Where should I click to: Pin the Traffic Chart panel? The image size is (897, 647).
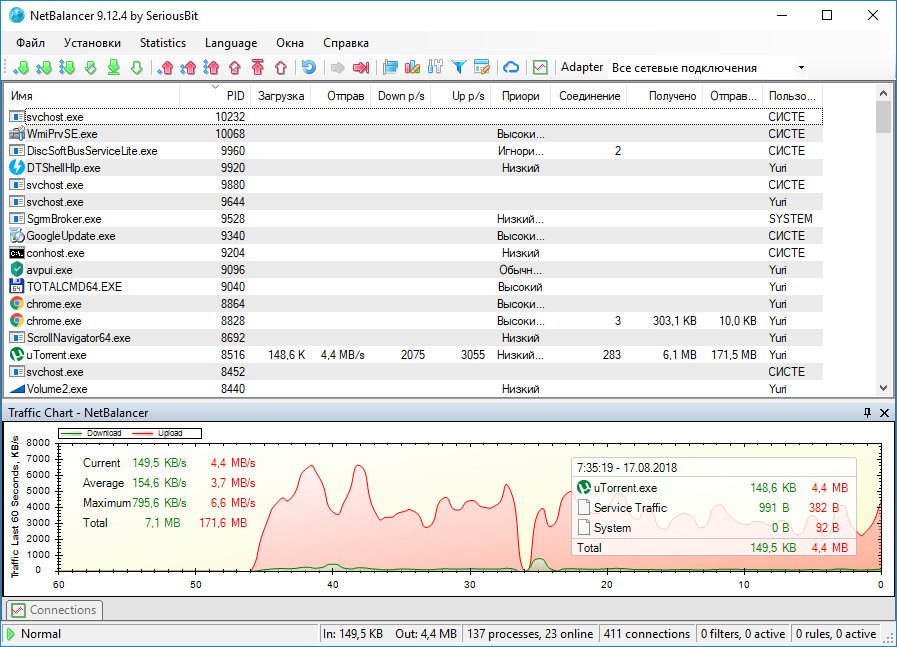[867, 412]
